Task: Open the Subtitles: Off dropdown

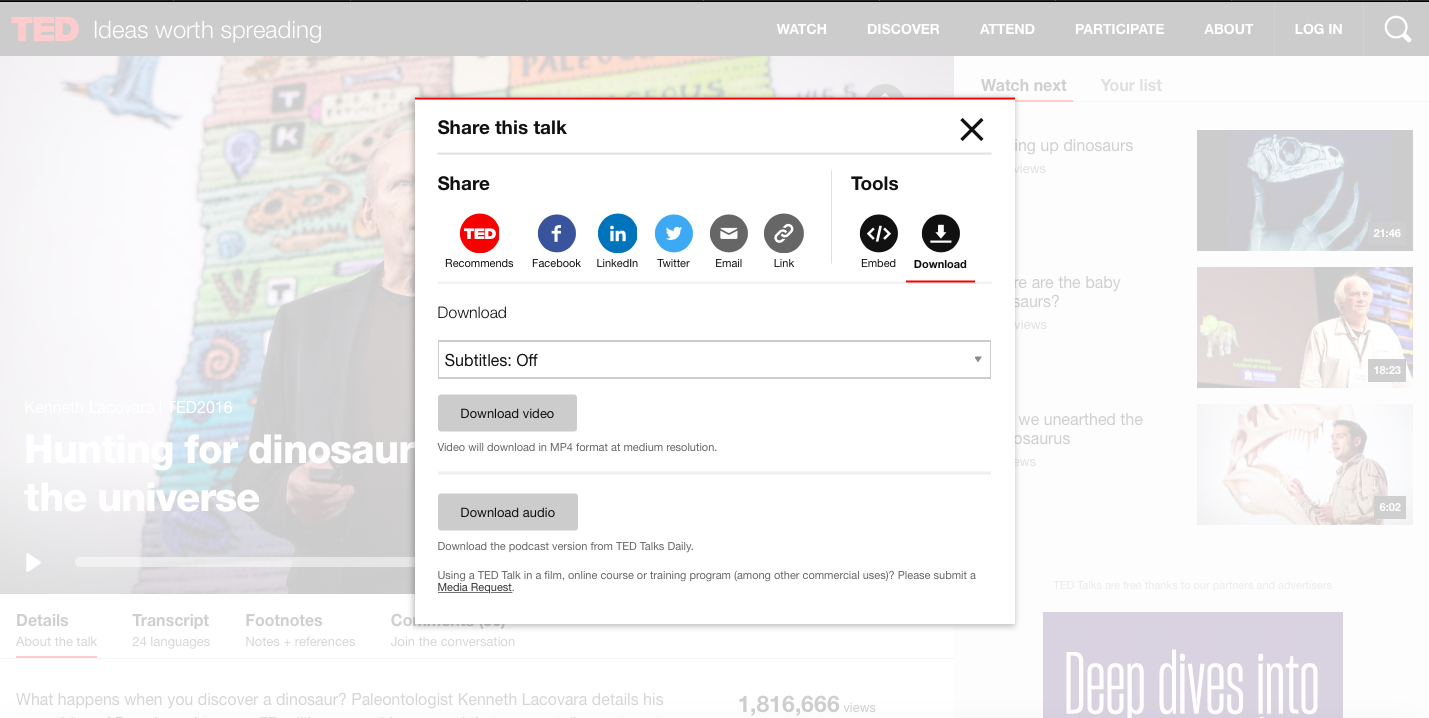Action: 714,360
